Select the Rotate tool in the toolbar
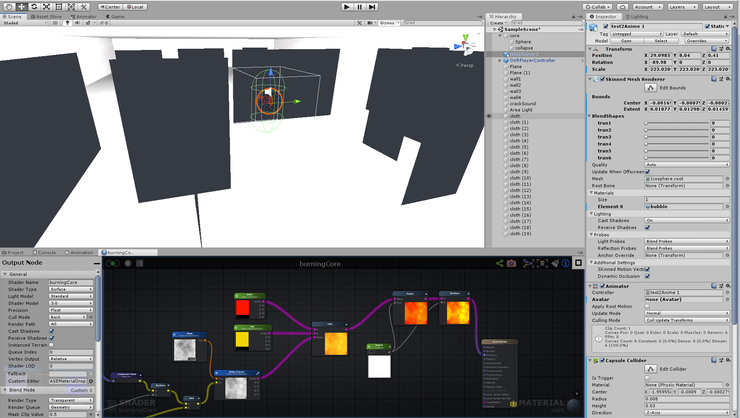This screenshot has height=418, width=740. point(34,7)
